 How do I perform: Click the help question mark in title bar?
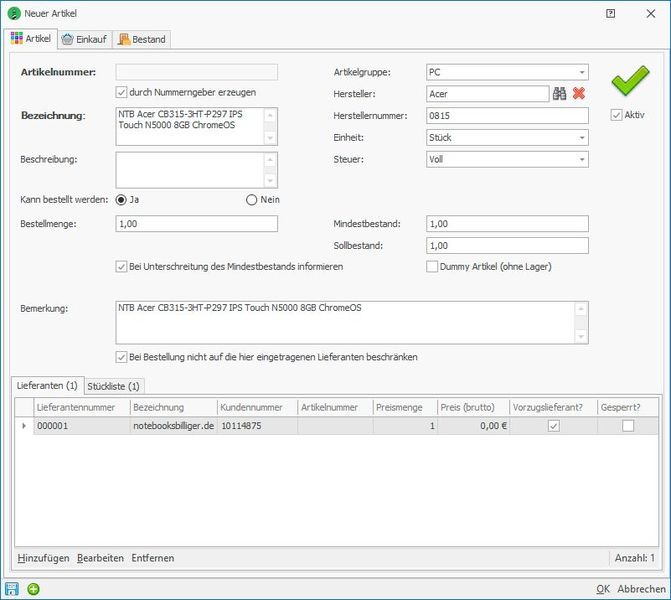[611, 14]
